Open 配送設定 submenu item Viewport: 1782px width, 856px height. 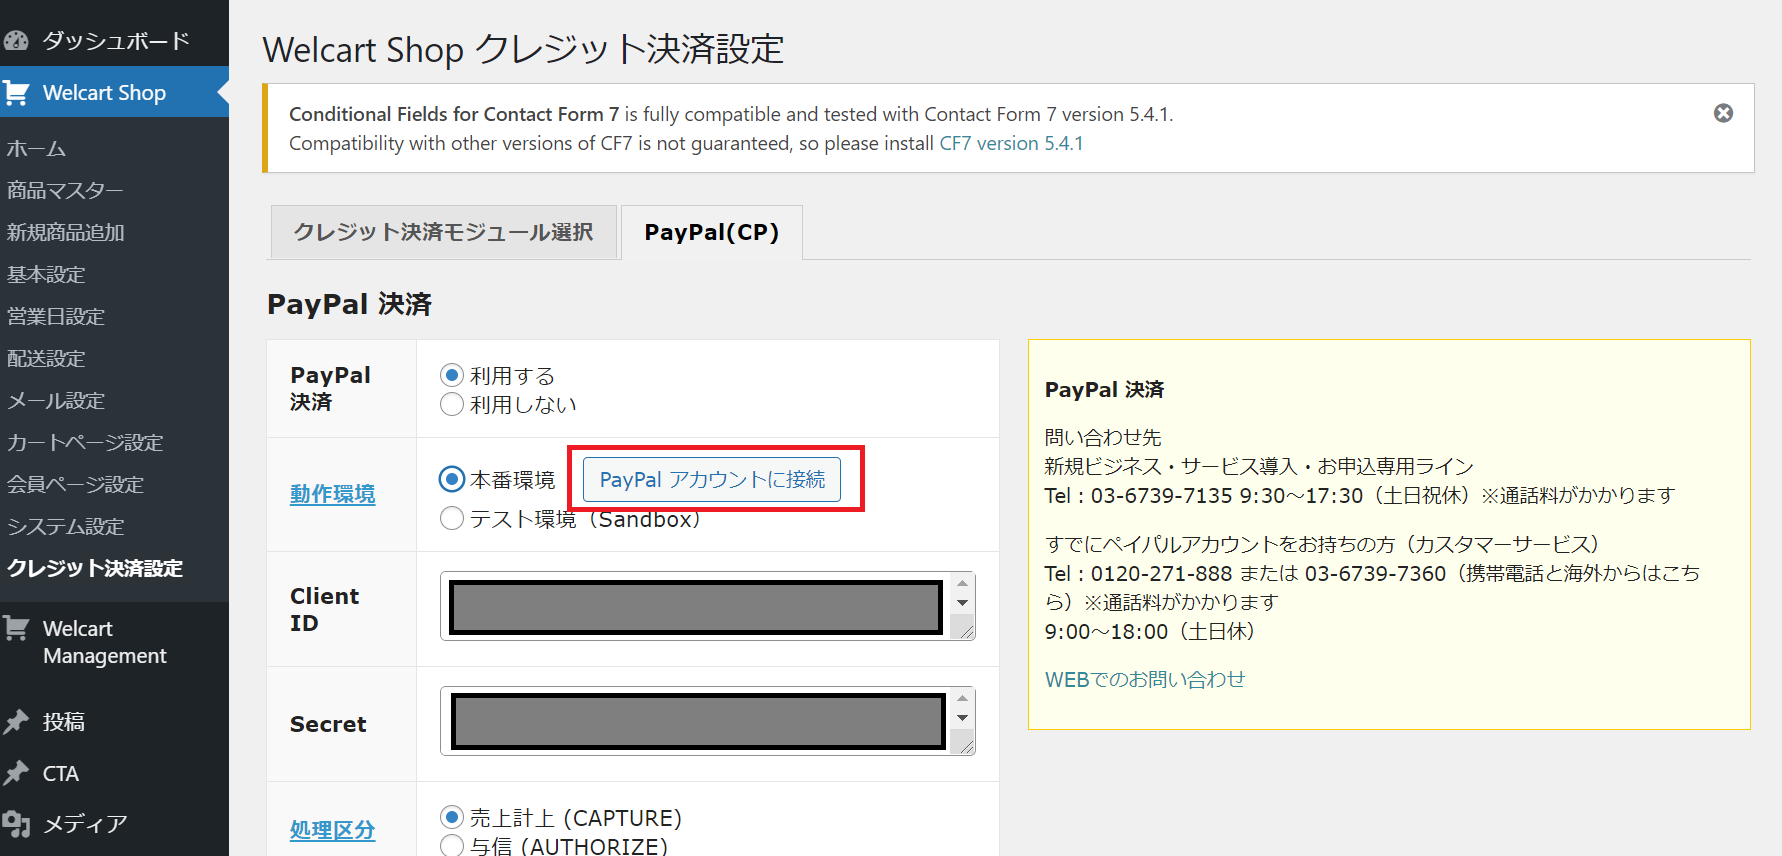(x=46, y=358)
